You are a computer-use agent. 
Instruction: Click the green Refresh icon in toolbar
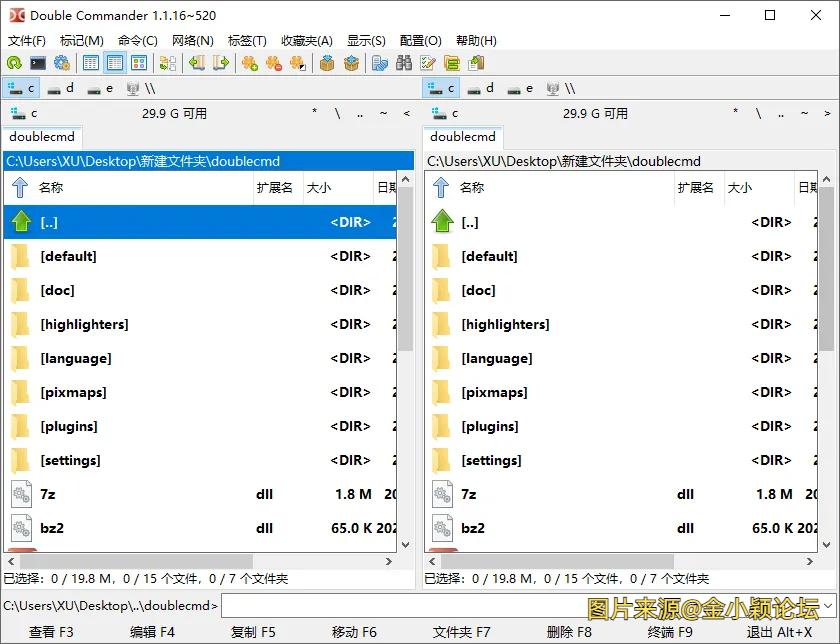coord(14,63)
